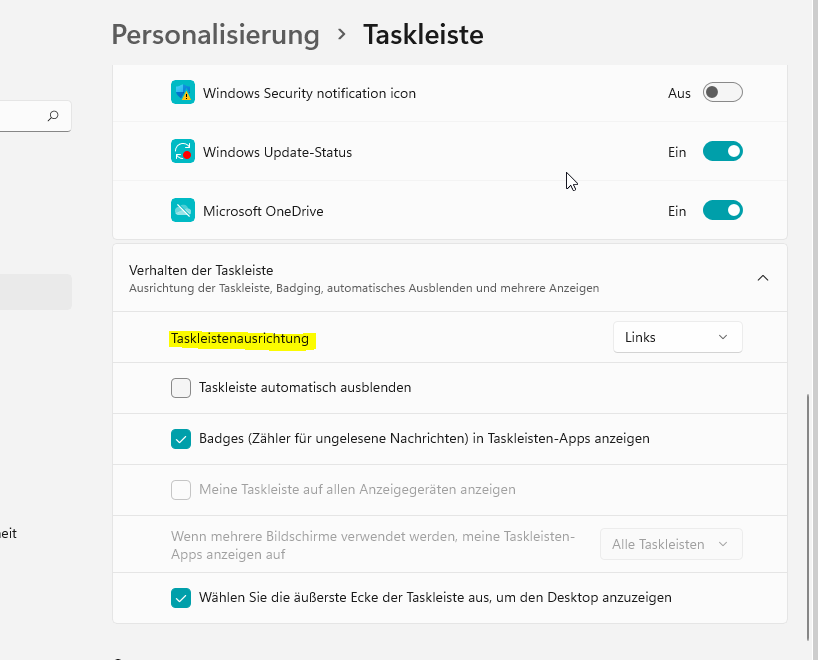Viewport: 818px width, 660px height.
Task: Click the Microsoft OneDrive cloud icon
Action: click(183, 210)
